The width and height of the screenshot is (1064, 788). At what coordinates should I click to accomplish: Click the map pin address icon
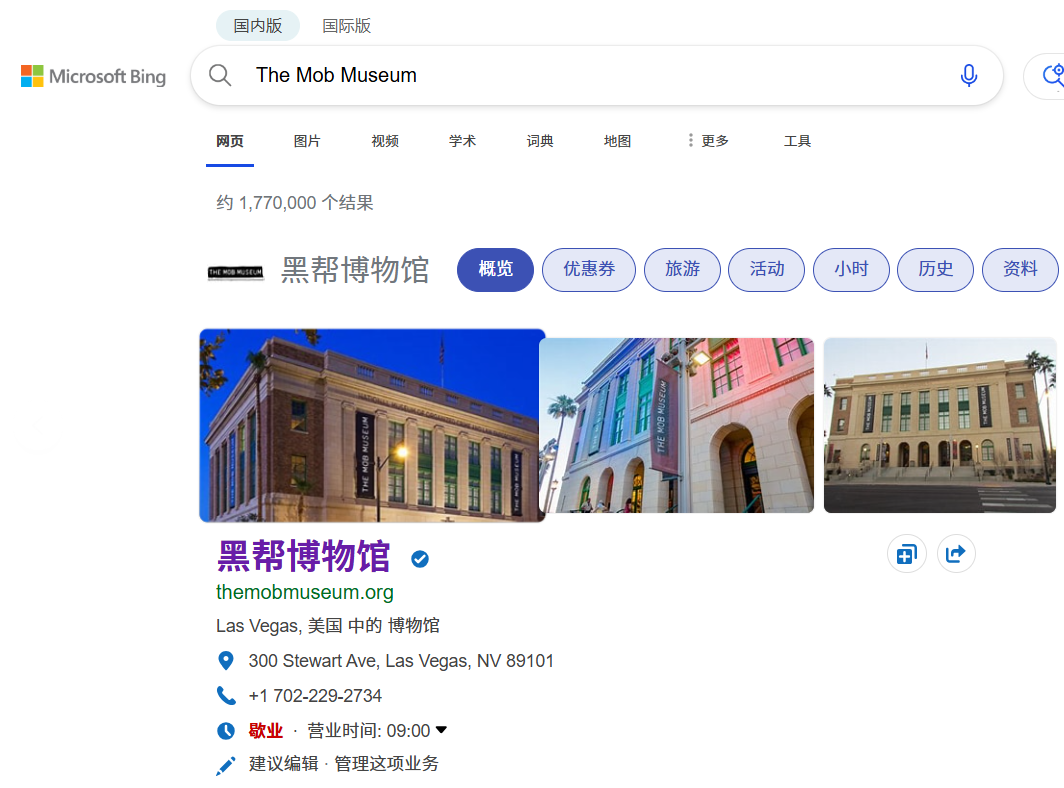(226, 660)
